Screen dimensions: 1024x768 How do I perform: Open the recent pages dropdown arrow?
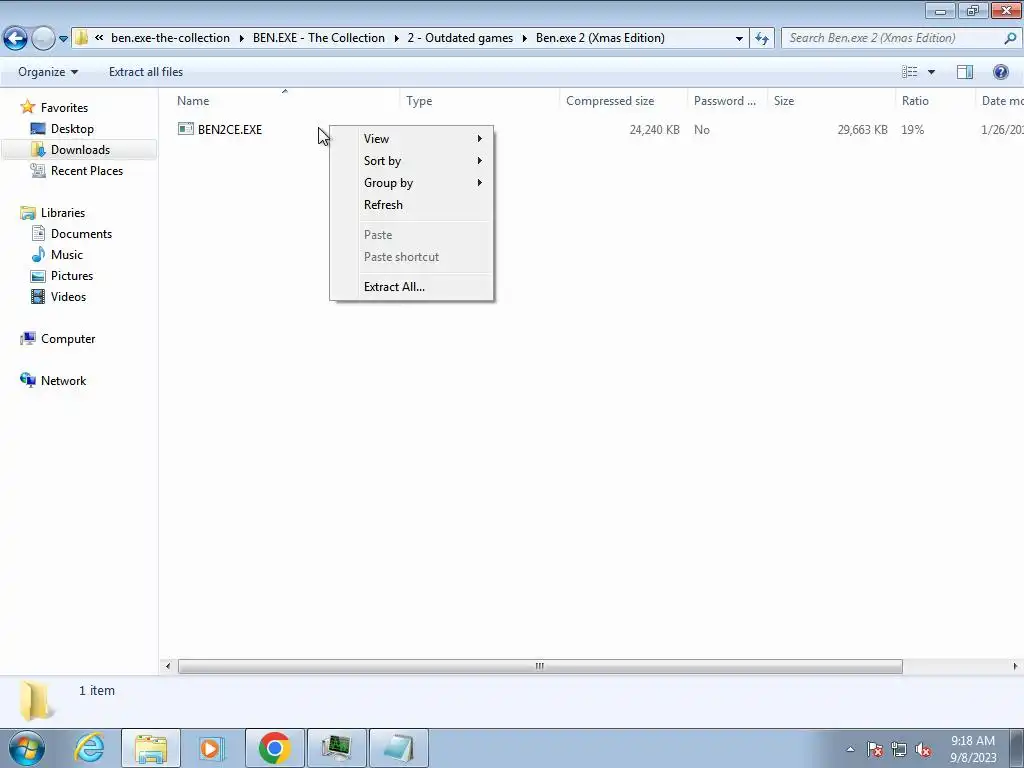63,39
